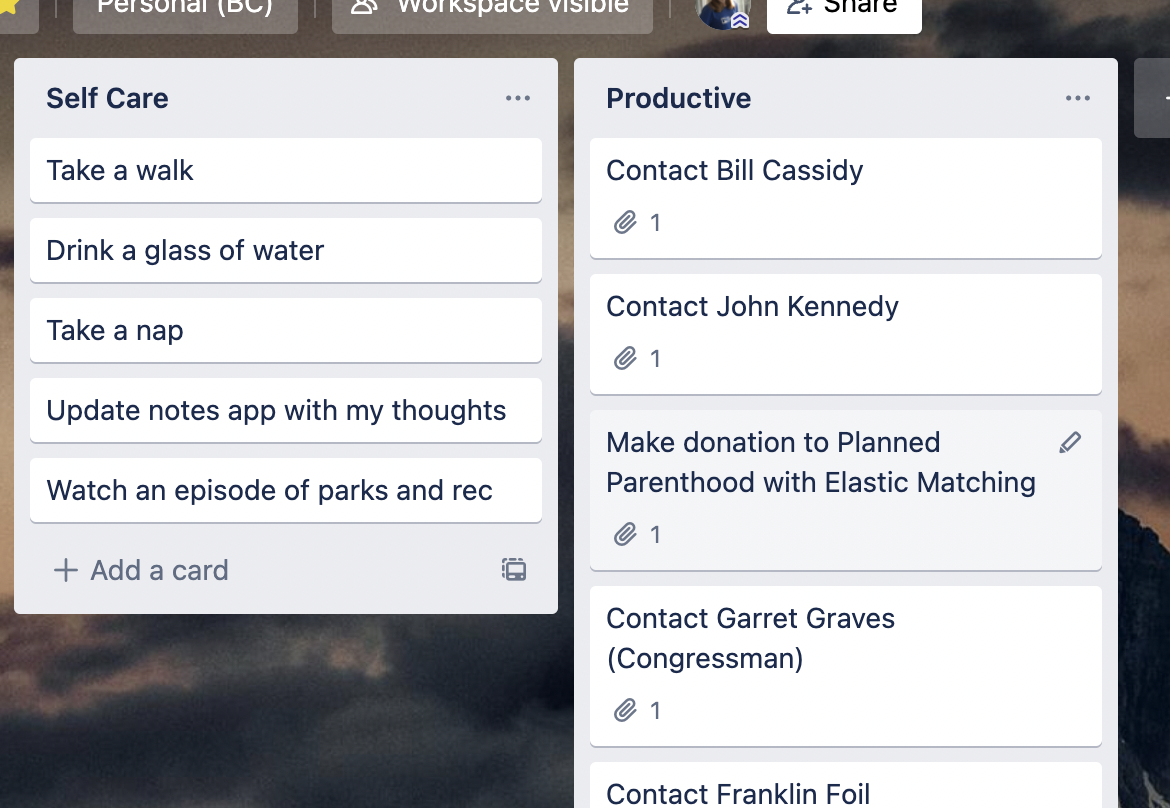Click the attachment icon on Contact John Kennedy

[625, 359]
